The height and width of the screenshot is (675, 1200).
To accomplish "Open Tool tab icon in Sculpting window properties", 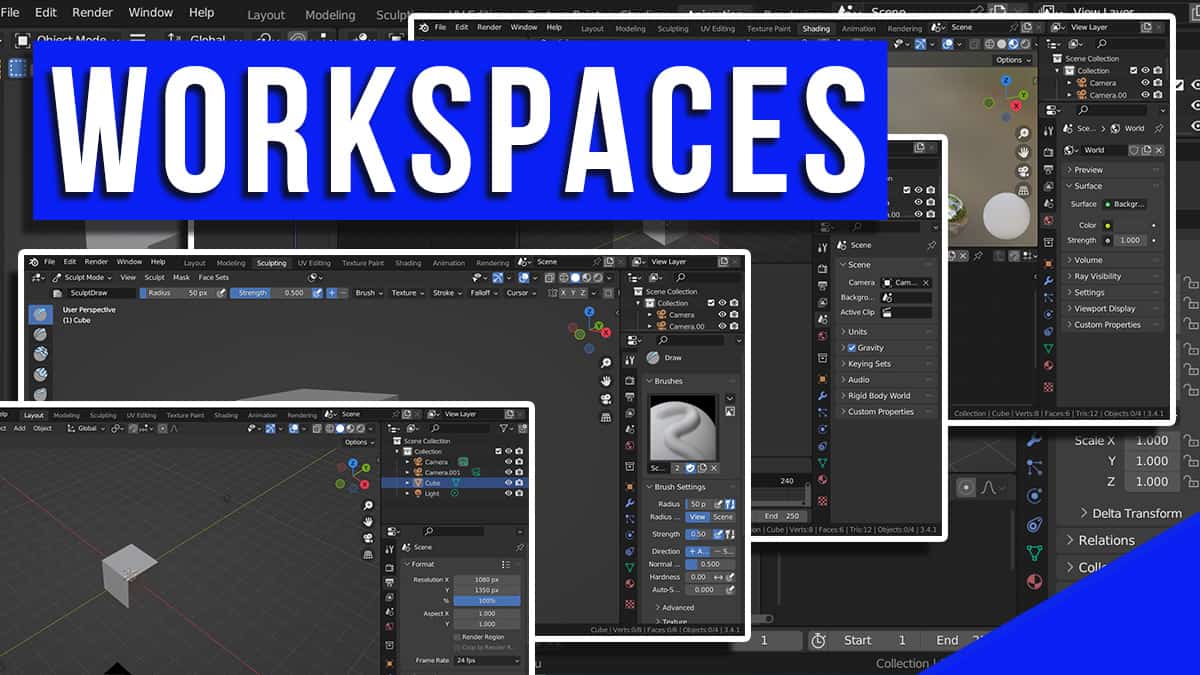I will (629, 360).
